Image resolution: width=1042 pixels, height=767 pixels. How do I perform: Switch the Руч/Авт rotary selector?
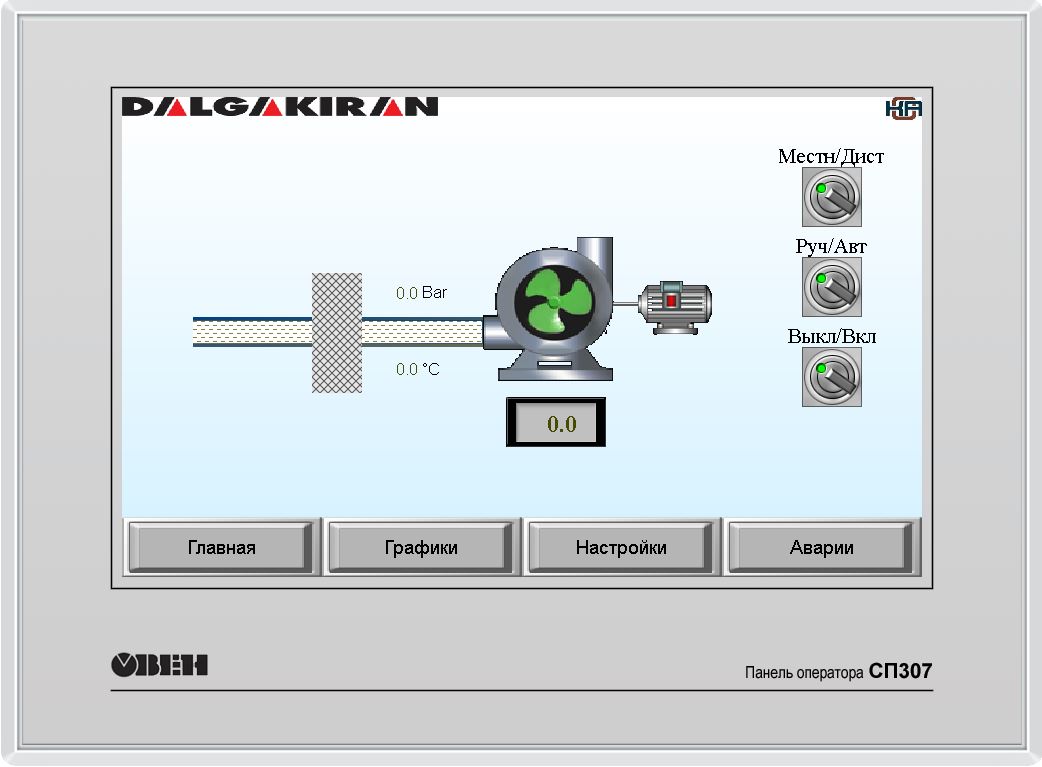click(x=831, y=287)
